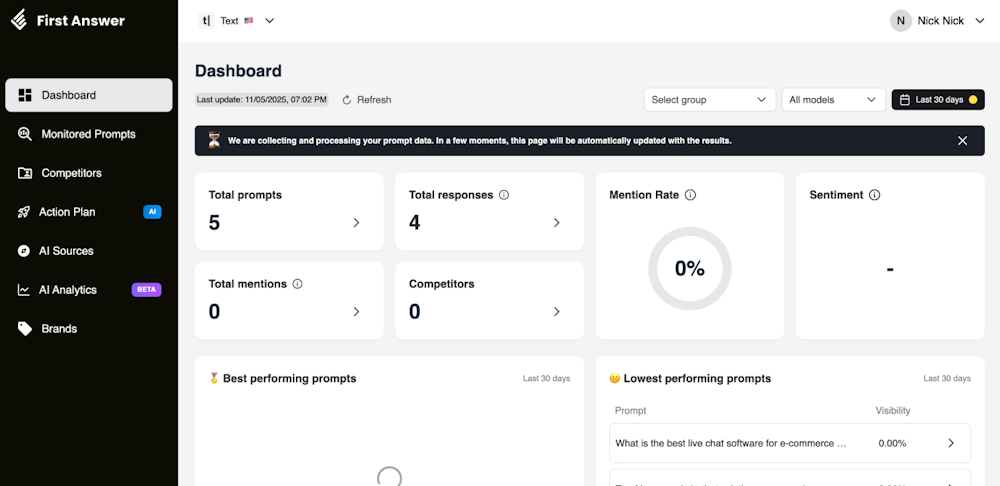Open AI Analytics beta section

point(68,290)
